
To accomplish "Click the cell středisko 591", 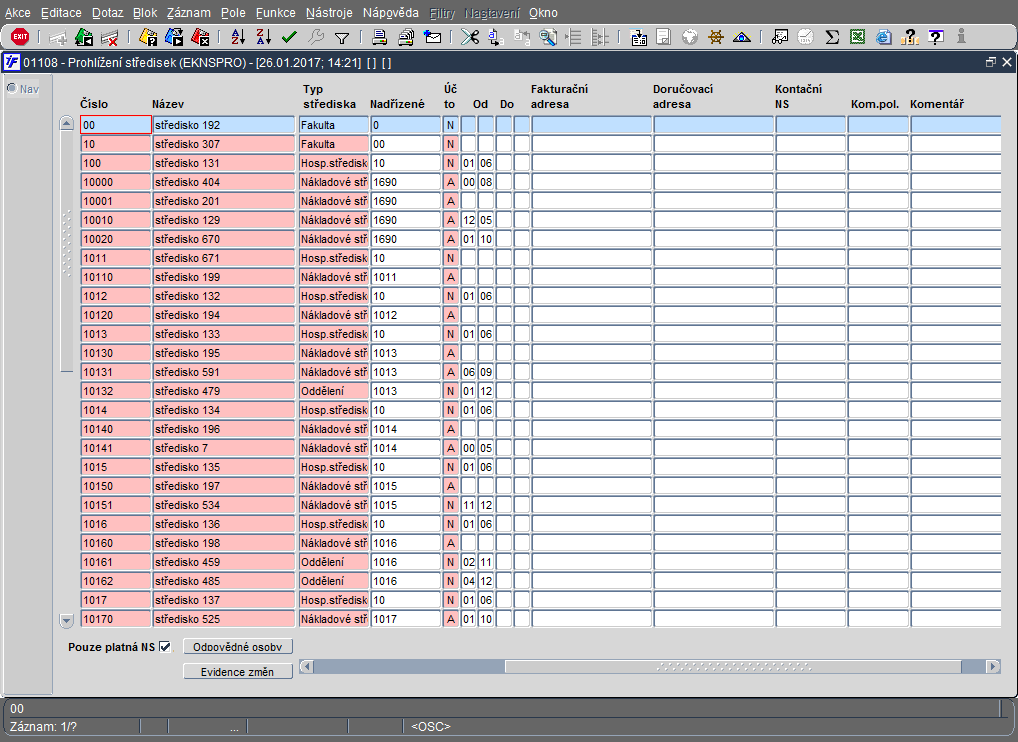I will click(223, 372).
